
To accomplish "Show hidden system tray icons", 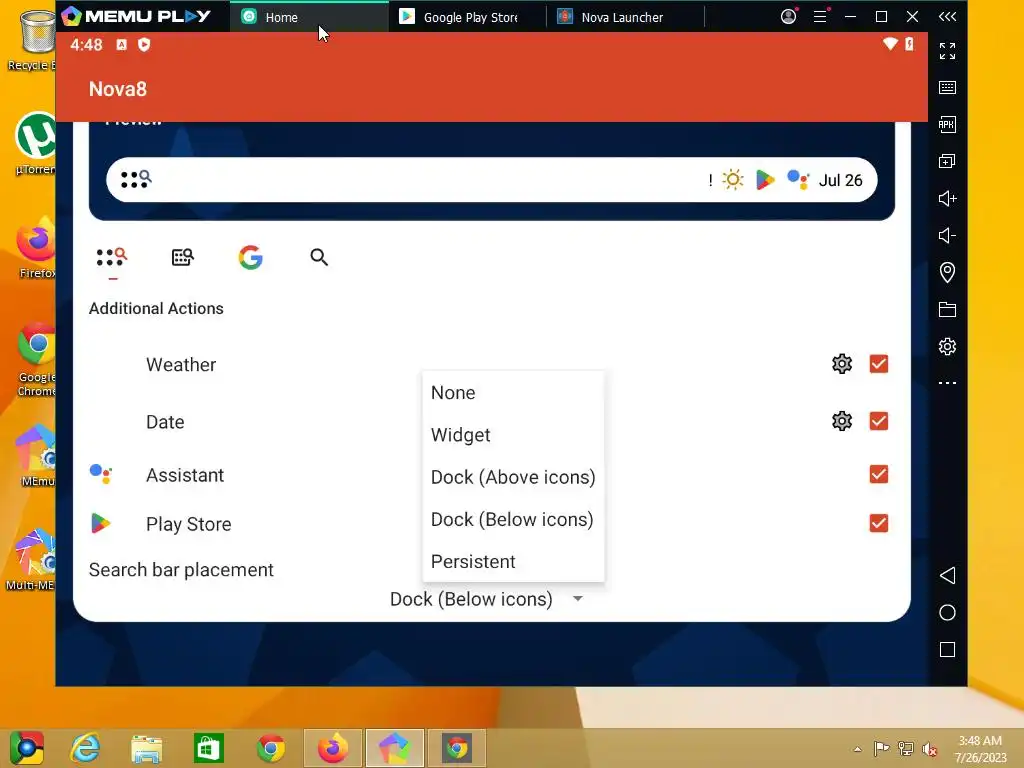I will pyautogui.click(x=857, y=749).
